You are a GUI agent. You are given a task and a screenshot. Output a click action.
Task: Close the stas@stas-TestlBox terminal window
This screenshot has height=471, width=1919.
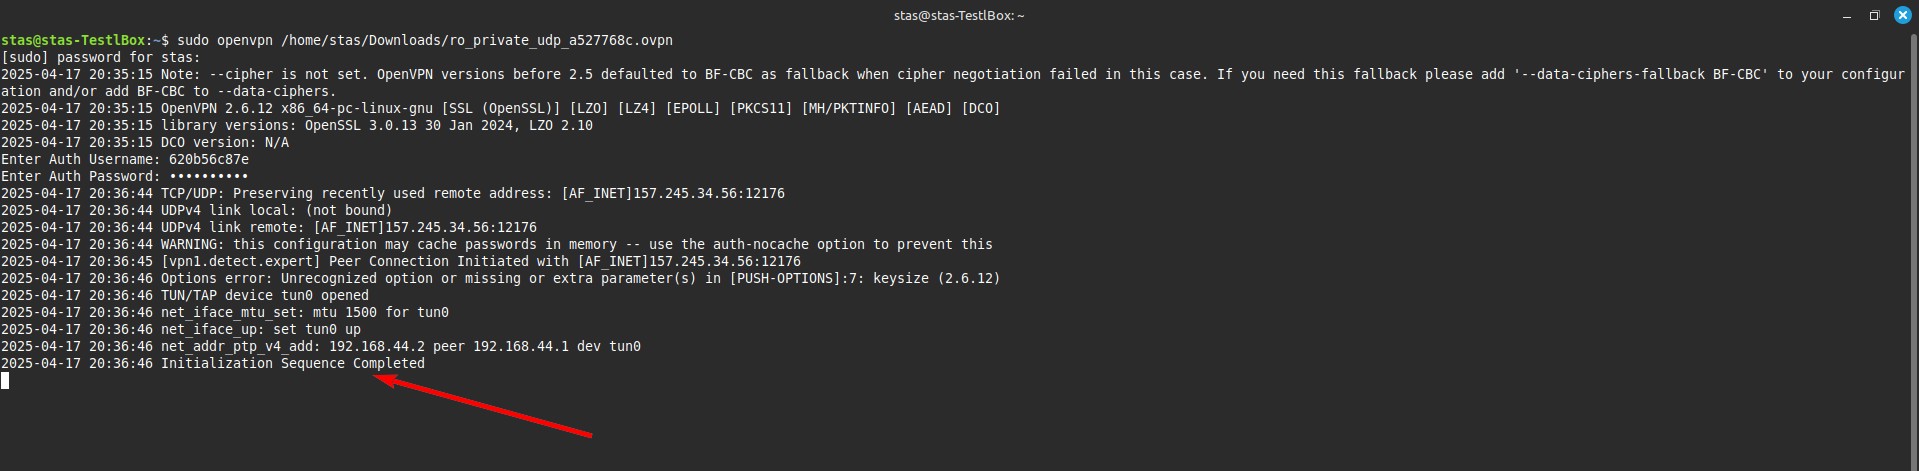pos(1901,15)
